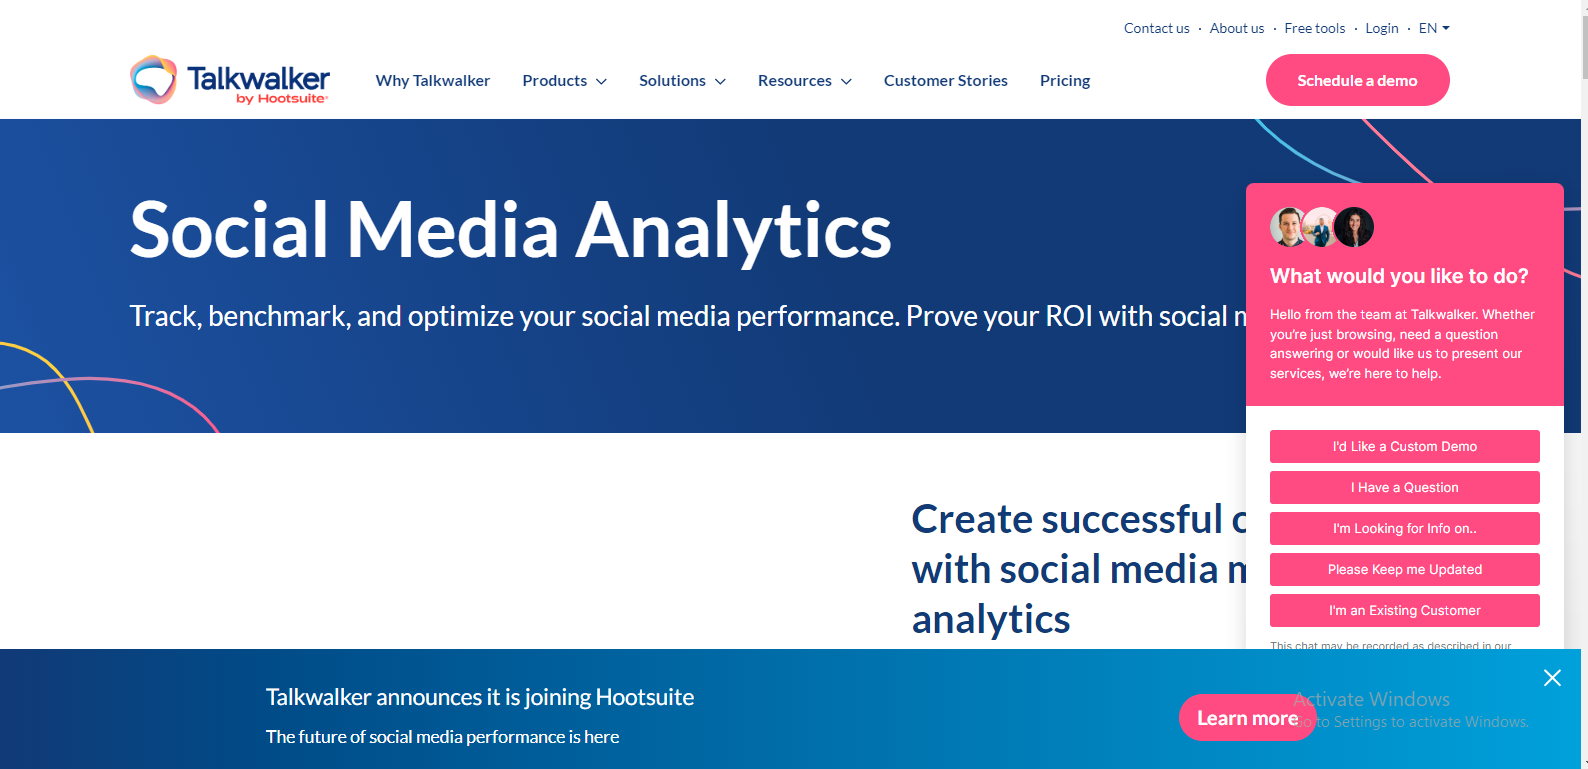Choose I Have a Question in chat

click(x=1404, y=487)
